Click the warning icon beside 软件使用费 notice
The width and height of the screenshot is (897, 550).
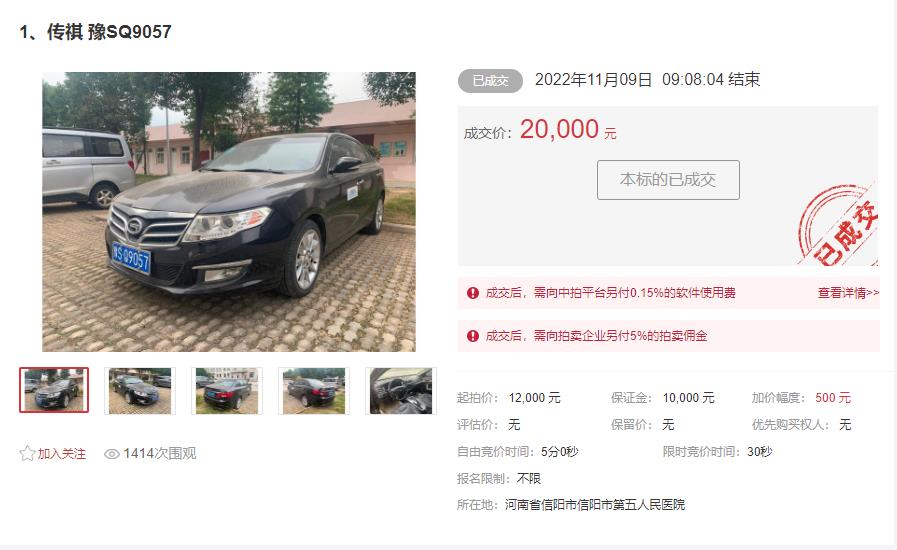pos(473,293)
